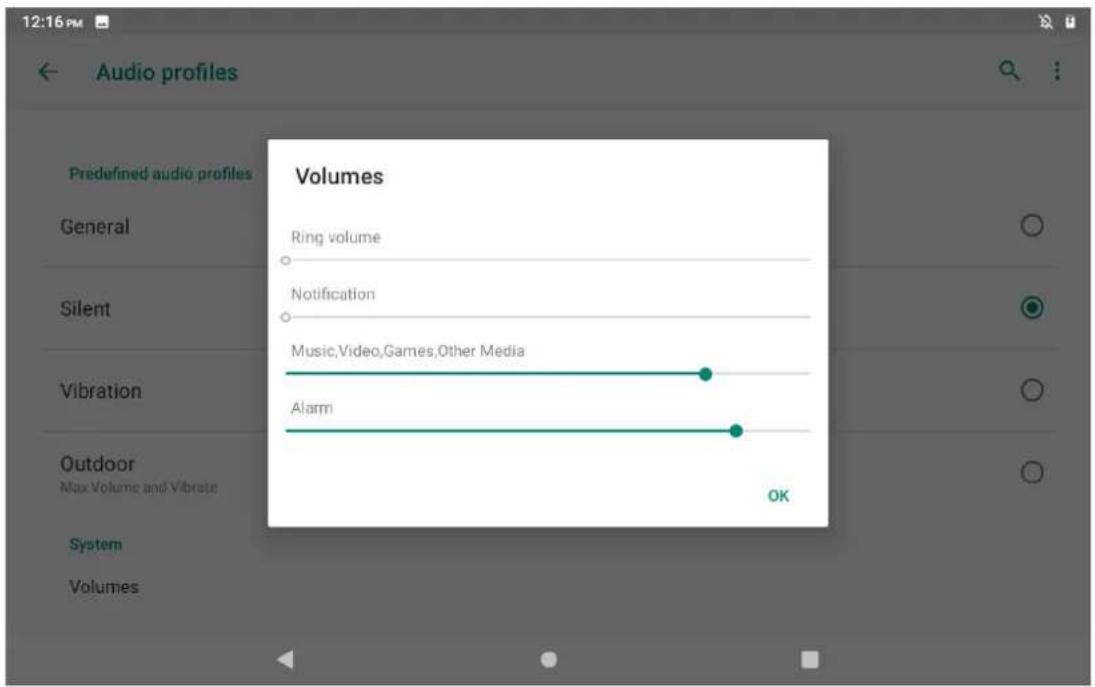The height and width of the screenshot is (687, 1095).
Task: Select the Silent profile radio button
Action: pyautogui.click(x=1031, y=307)
